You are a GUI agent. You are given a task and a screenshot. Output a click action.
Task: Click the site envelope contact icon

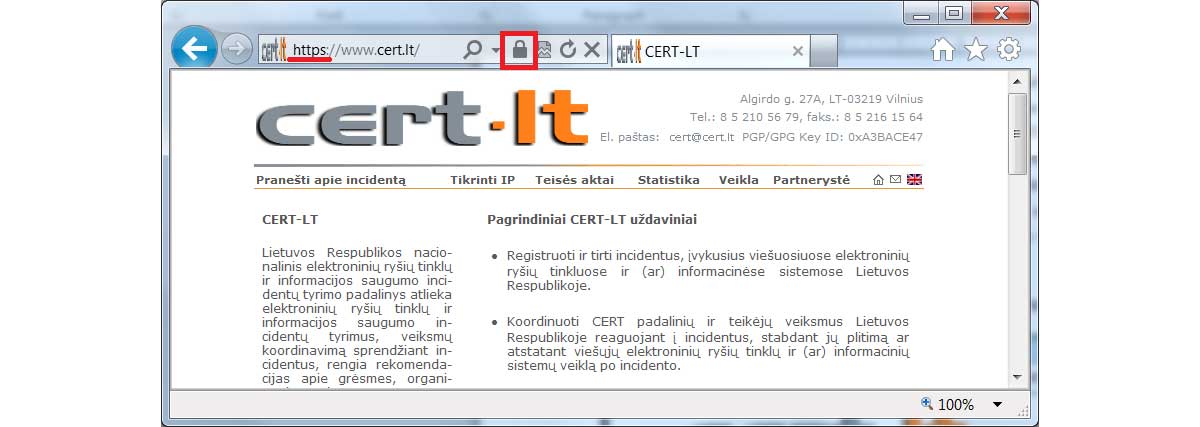pos(896,180)
